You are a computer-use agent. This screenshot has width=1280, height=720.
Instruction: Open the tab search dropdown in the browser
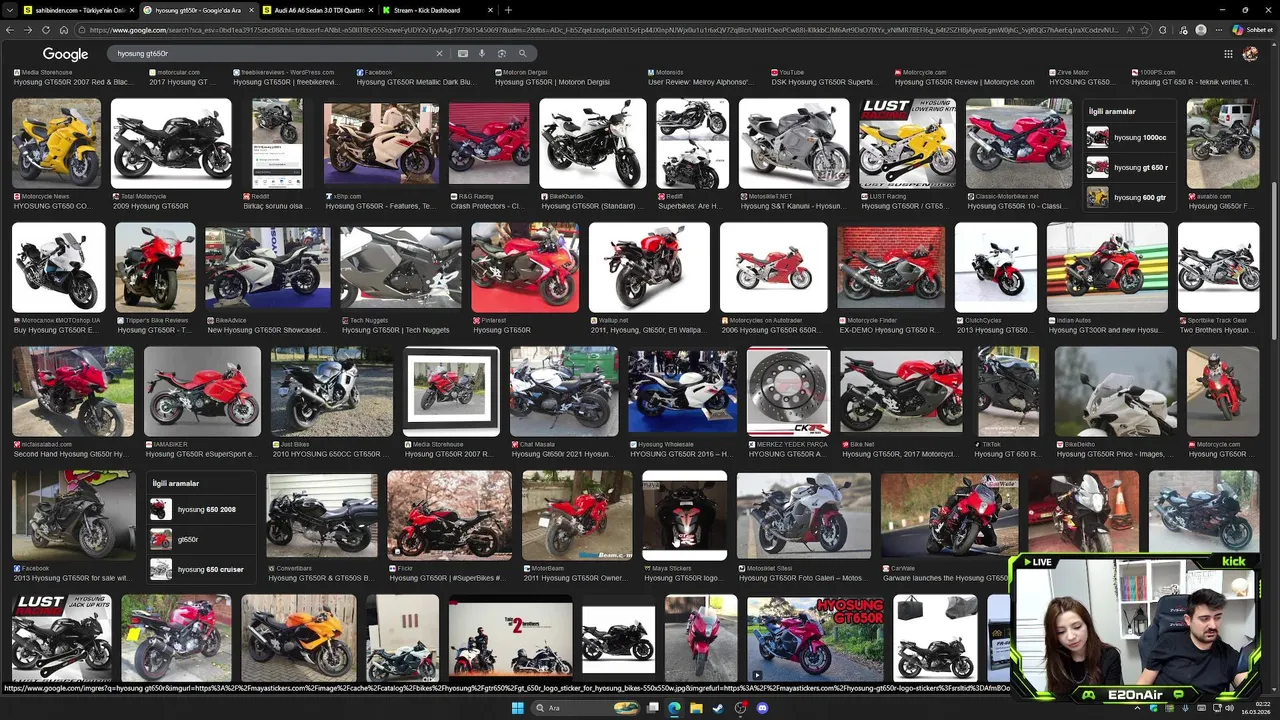(x=9, y=10)
